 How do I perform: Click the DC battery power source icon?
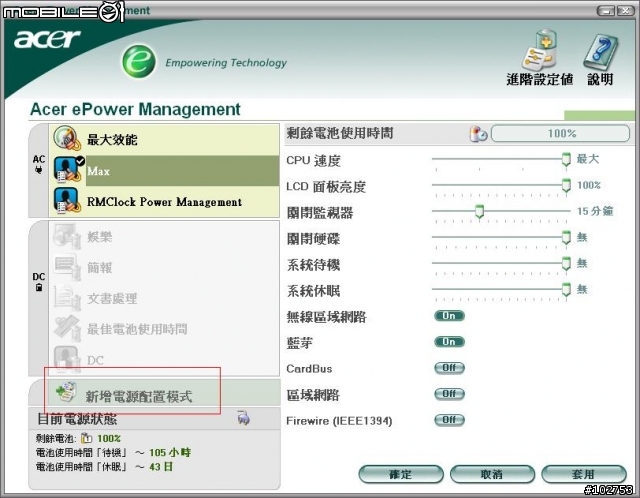[39, 287]
